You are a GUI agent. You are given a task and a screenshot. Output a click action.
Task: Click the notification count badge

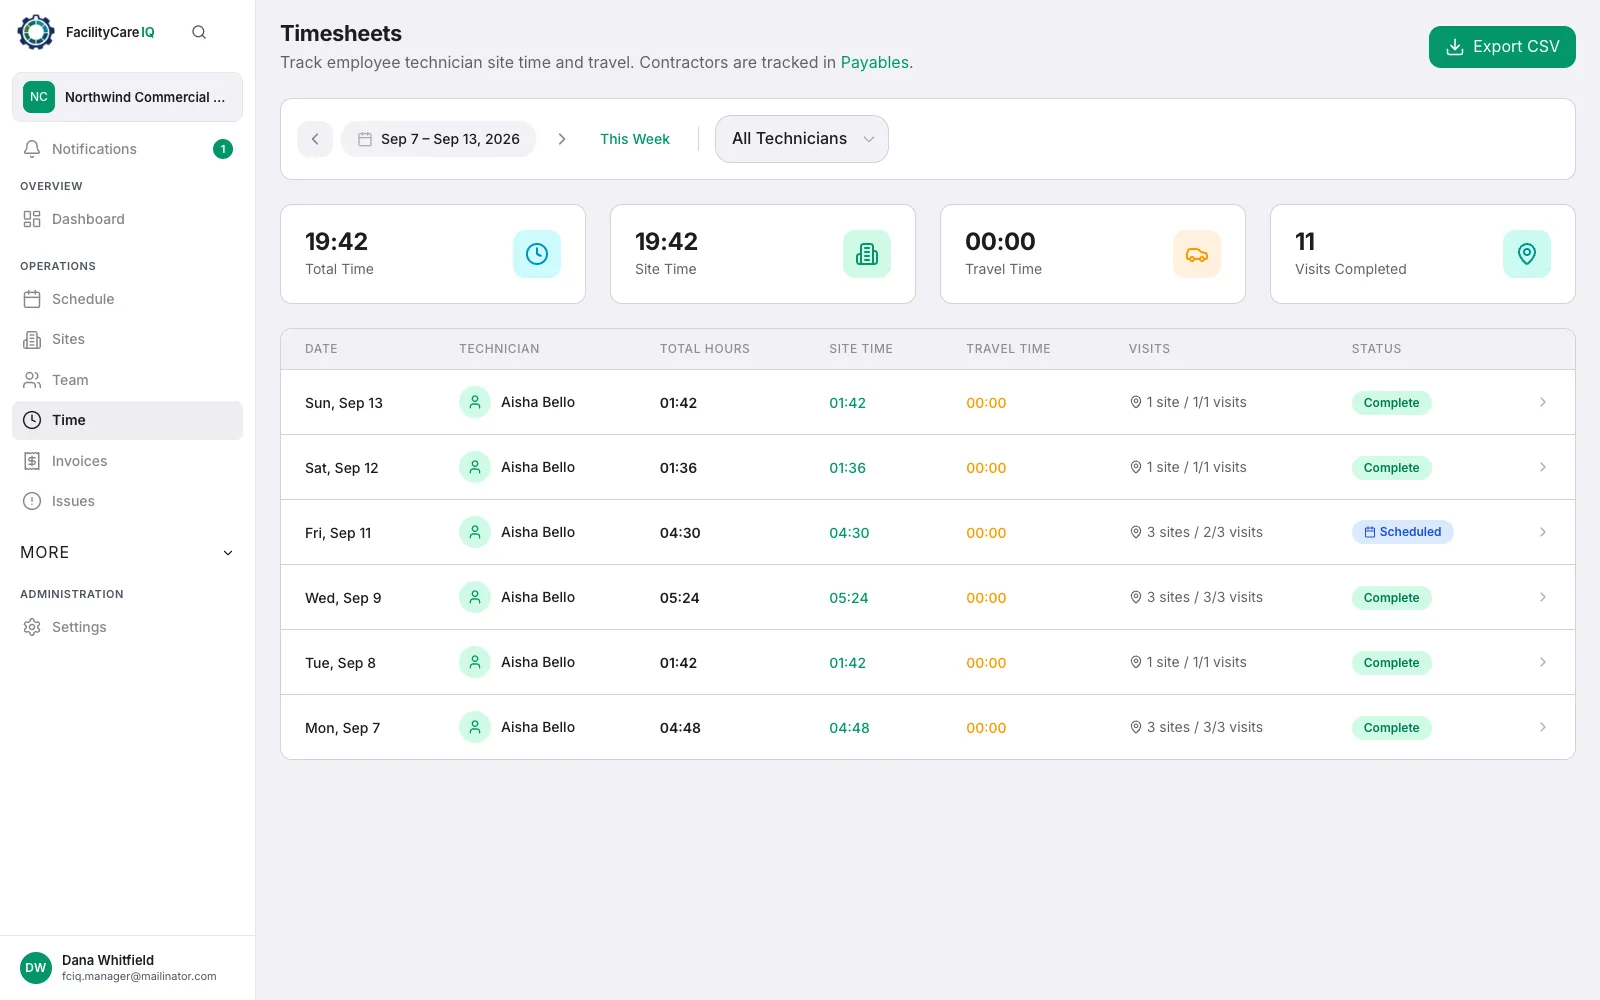point(223,149)
